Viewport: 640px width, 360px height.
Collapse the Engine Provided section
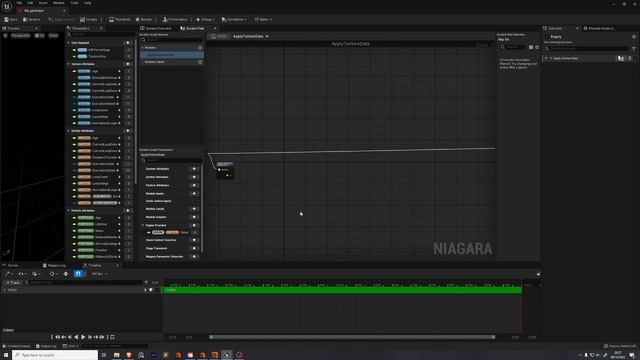(143, 225)
